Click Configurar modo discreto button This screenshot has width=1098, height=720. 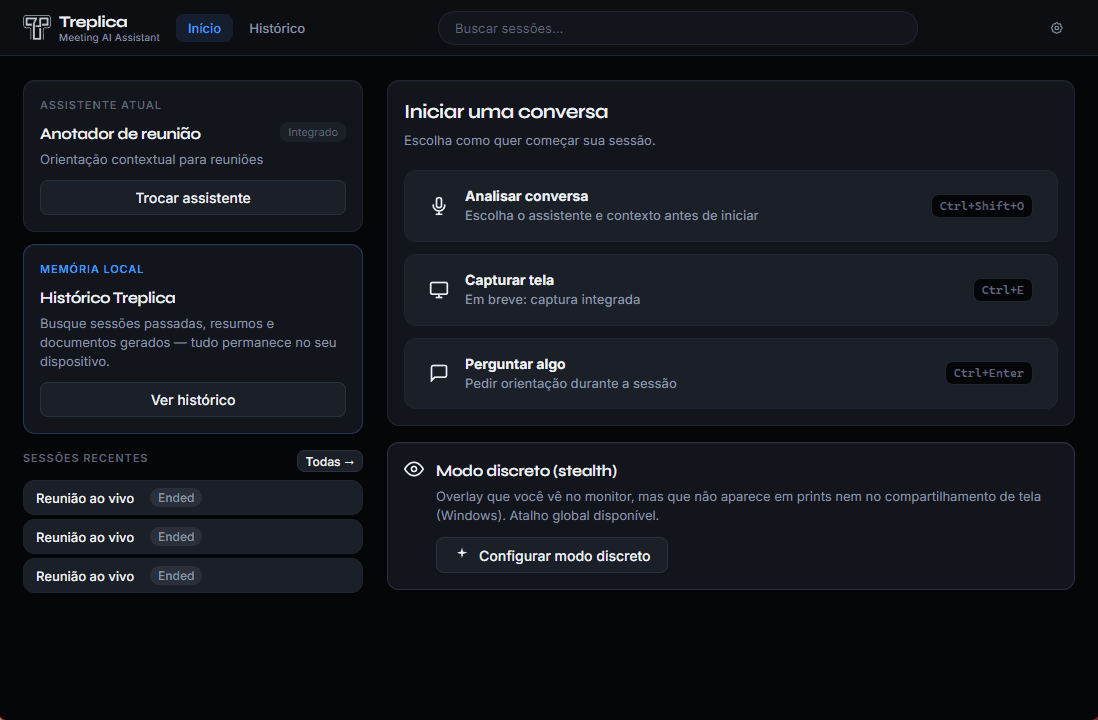pos(552,555)
